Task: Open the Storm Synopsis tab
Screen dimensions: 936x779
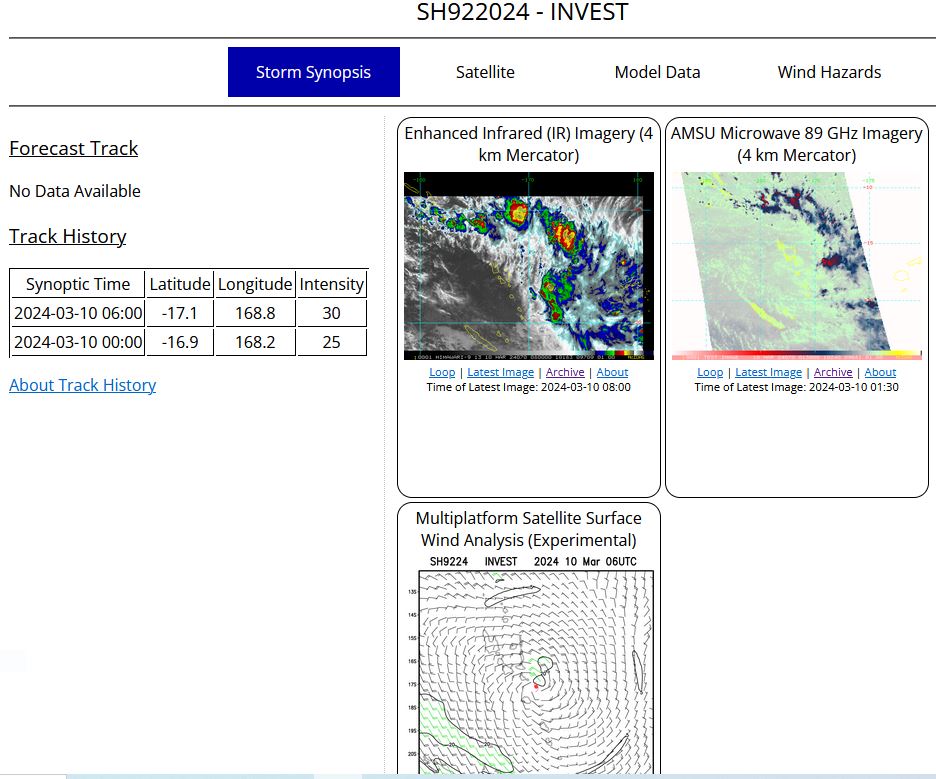Action: [313, 72]
